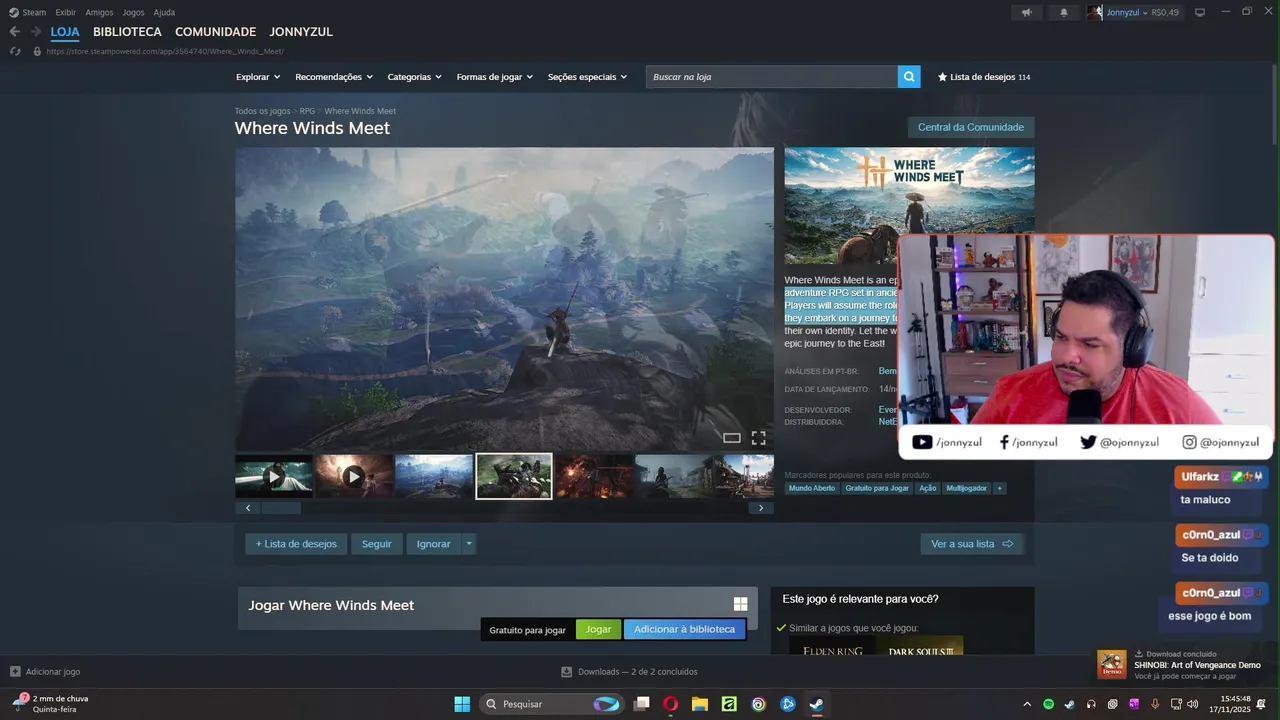
Task: Click the Steam icon in the taskbar
Action: [817, 704]
